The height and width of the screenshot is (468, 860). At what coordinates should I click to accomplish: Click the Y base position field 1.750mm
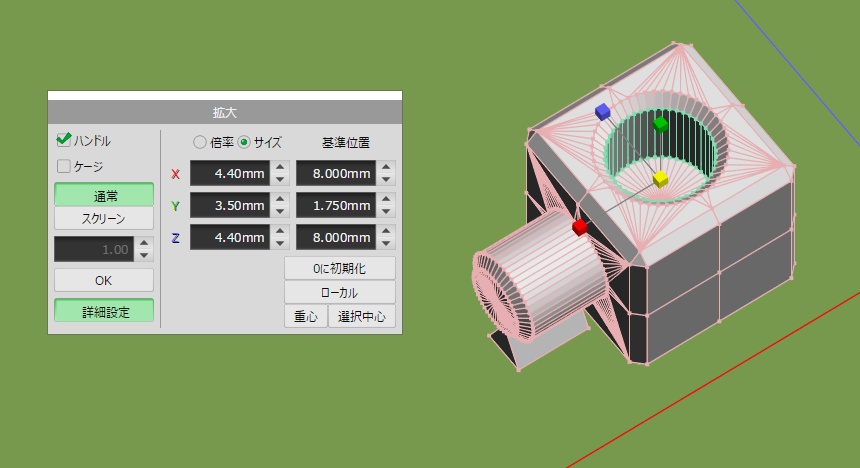pos(336,205)
